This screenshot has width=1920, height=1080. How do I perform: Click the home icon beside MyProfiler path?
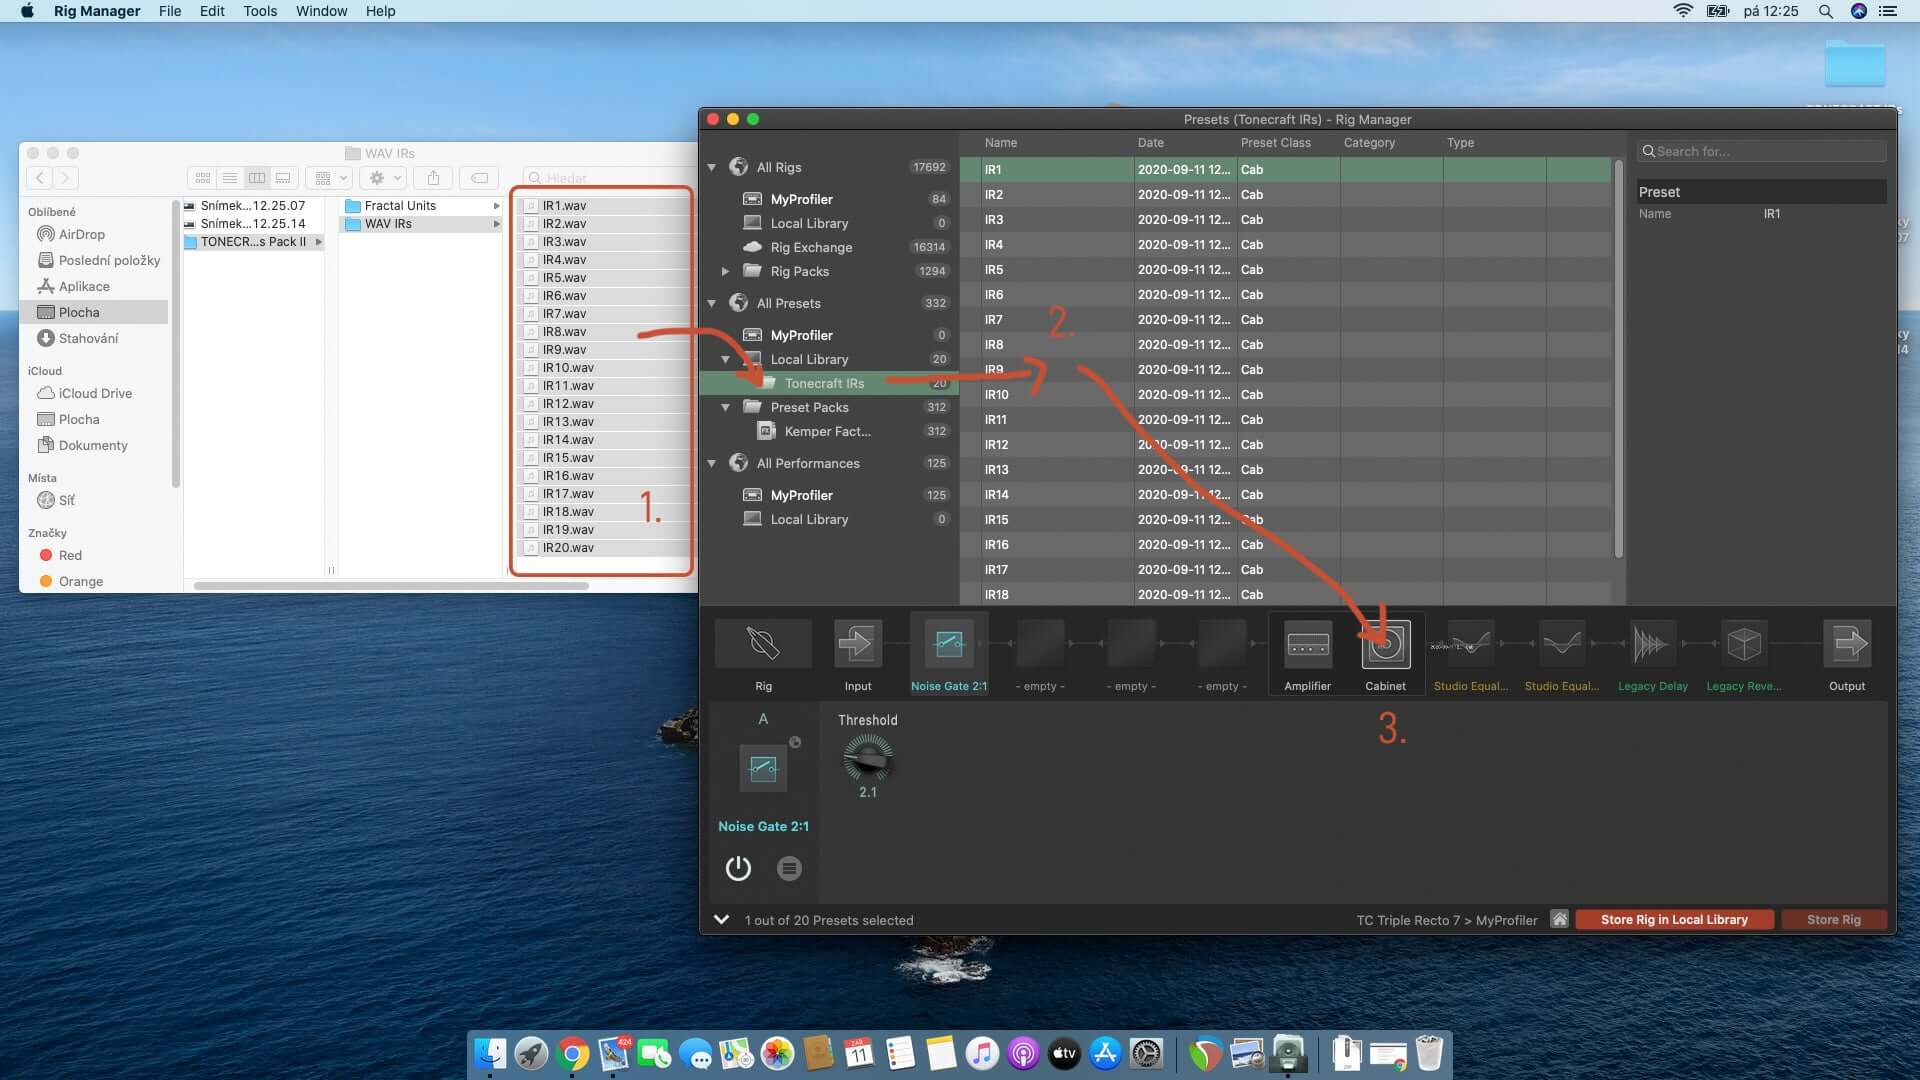coord(1559,919)
